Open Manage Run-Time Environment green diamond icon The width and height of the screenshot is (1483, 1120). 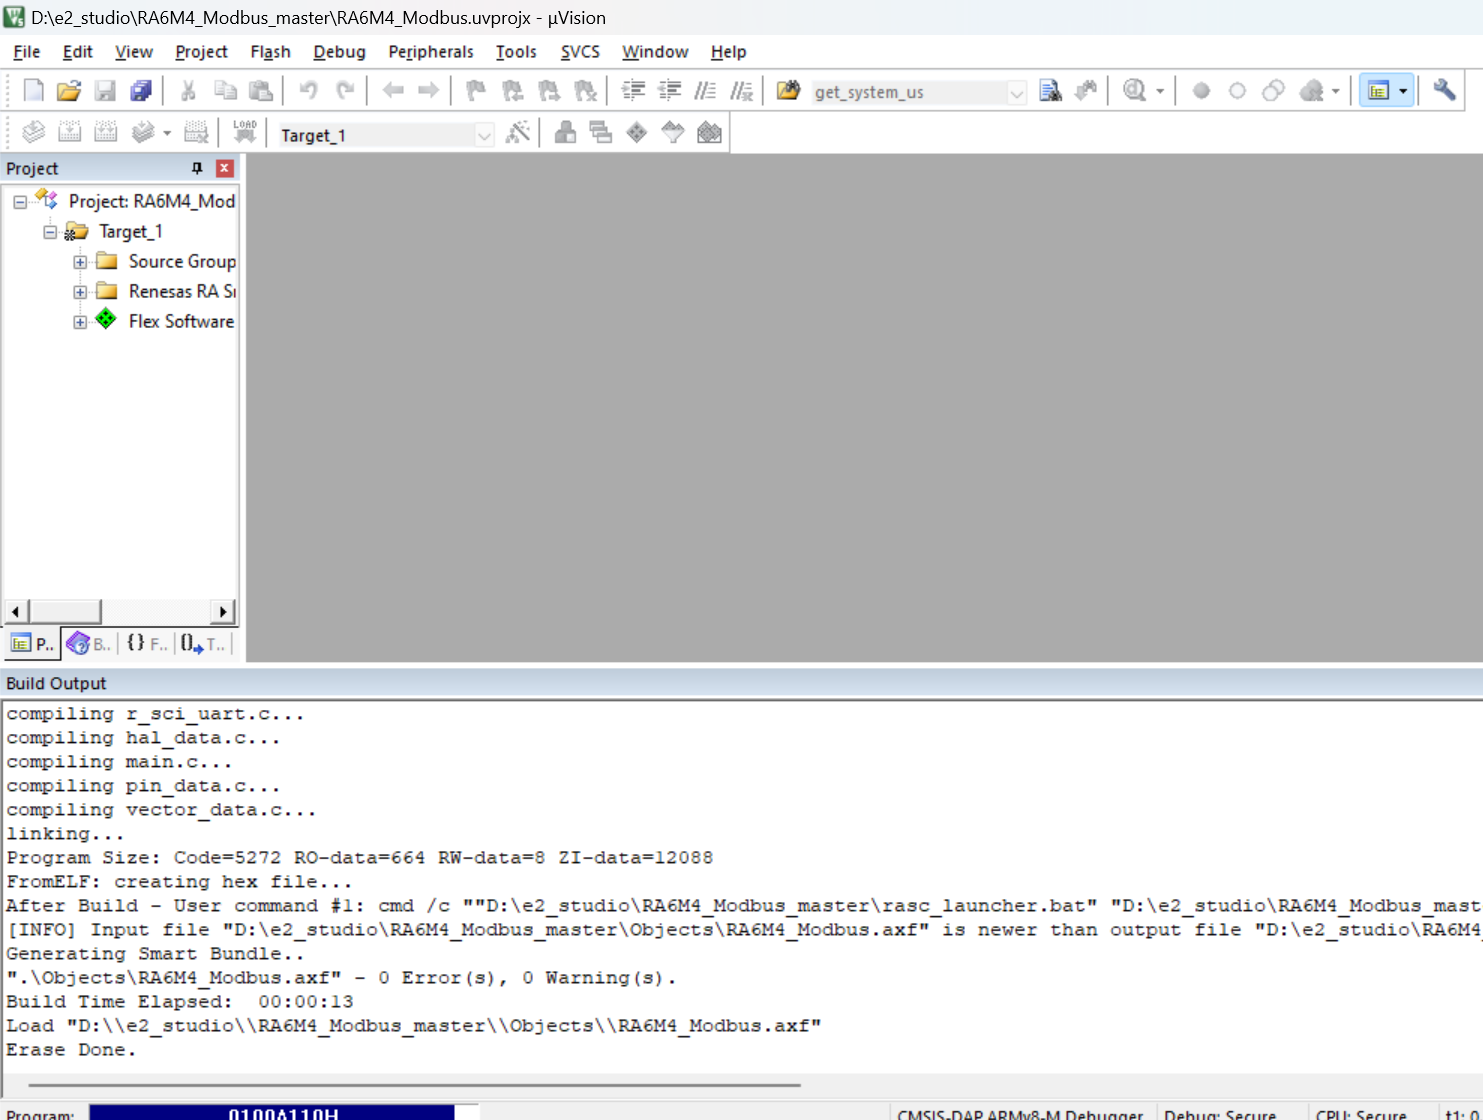pos(637,132)
